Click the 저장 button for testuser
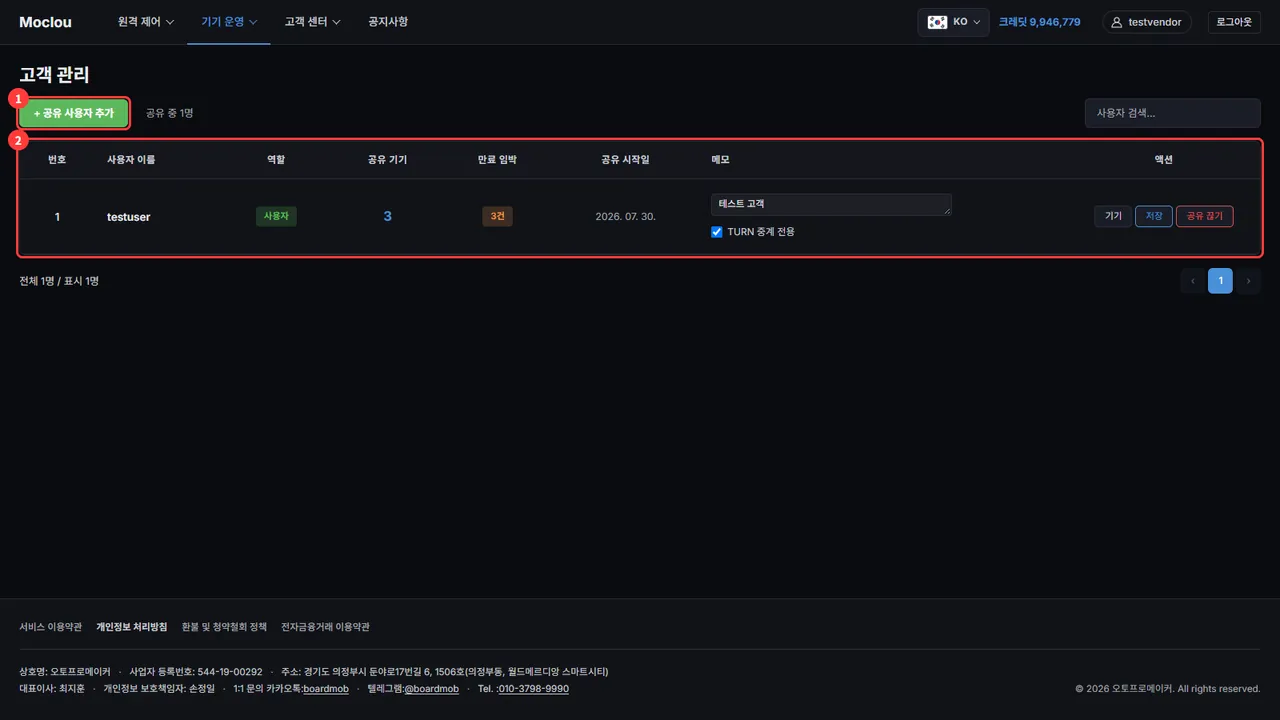 click(1154, 216)
